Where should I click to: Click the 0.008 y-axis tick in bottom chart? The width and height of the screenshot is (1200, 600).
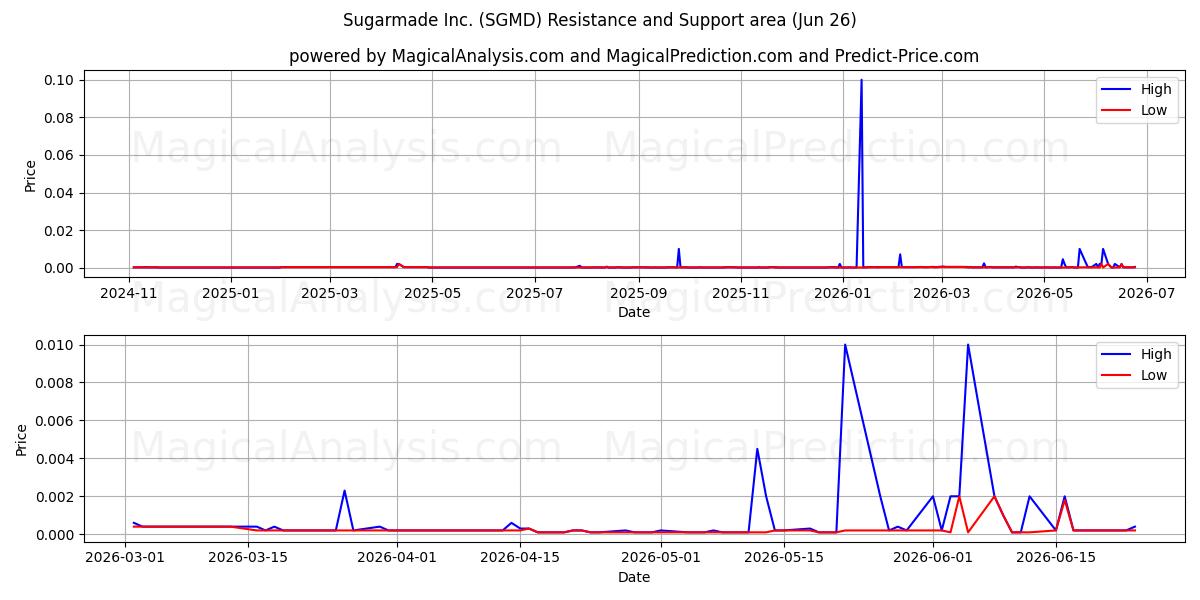57,383
